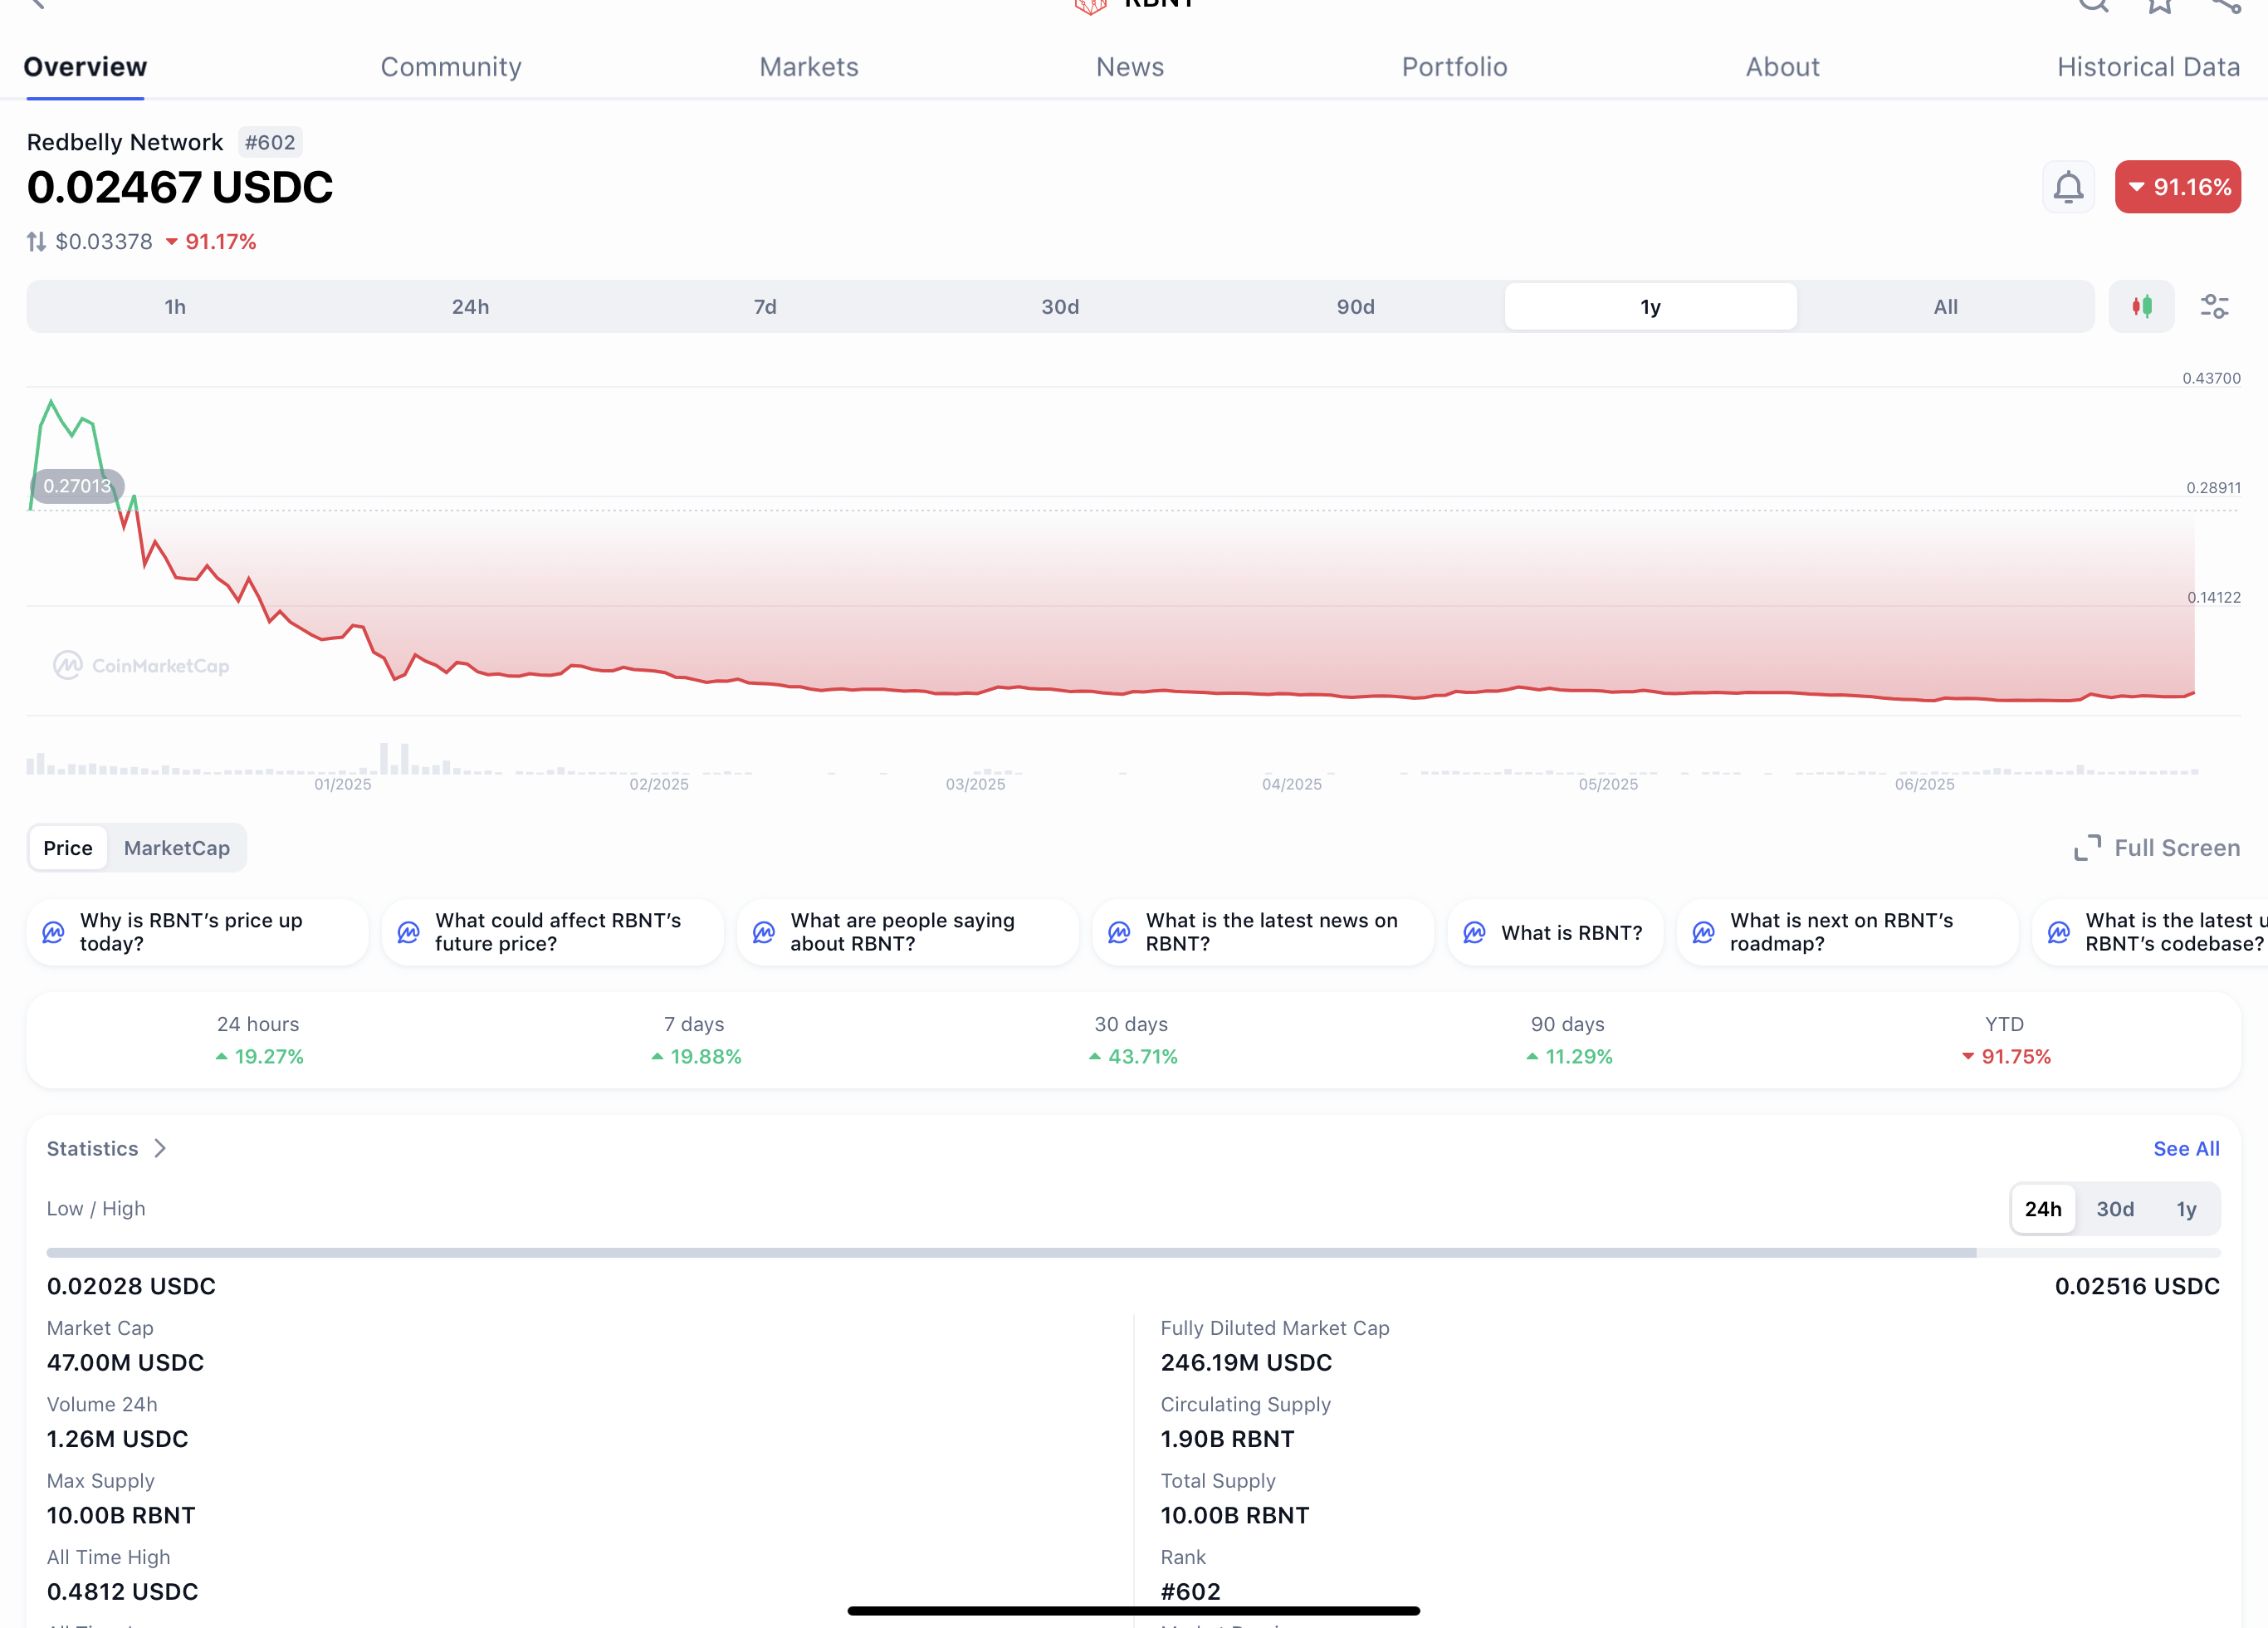Tap the #602 rank badge
This screenshot has width=2268, height=1628.
(x=270, y=142)
